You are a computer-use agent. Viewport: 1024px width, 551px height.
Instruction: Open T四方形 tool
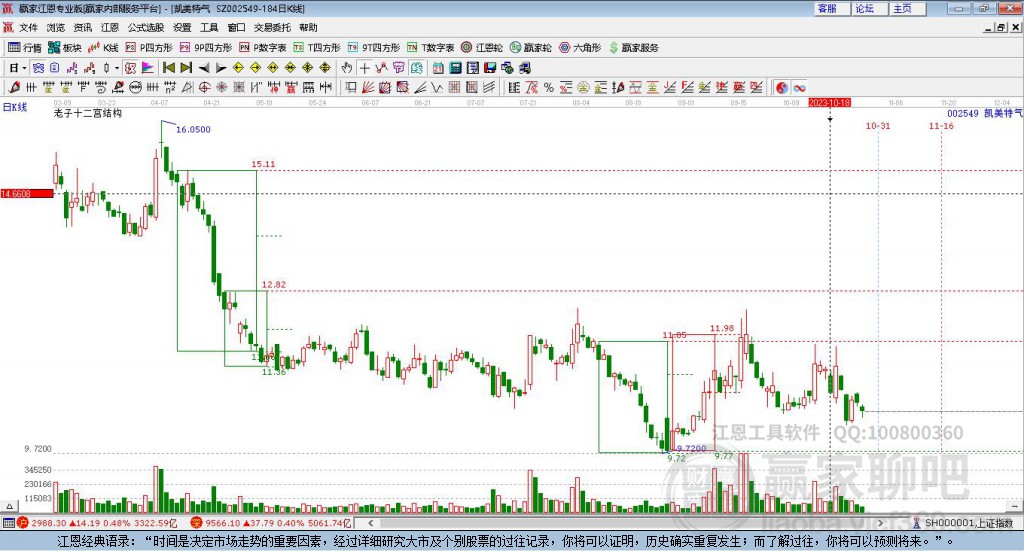point(317,48)
